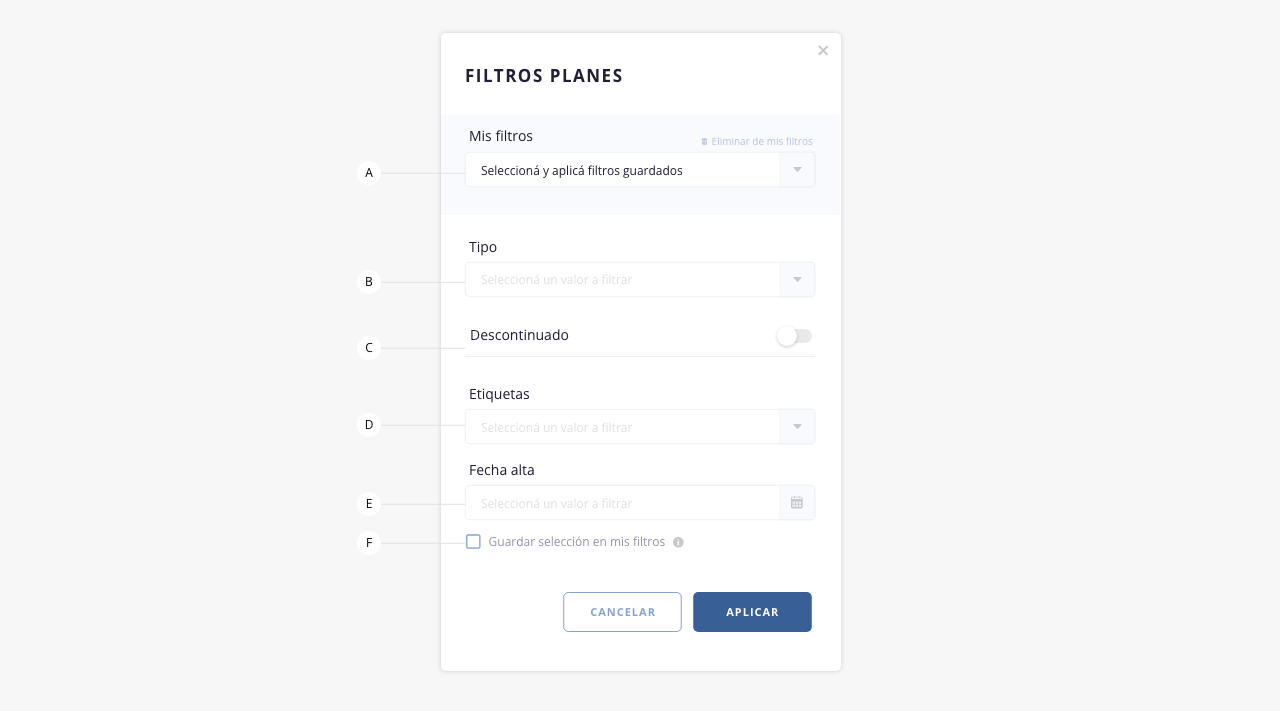Click annotation marker A
This screenshot has height=711, width=1280.
369,173
